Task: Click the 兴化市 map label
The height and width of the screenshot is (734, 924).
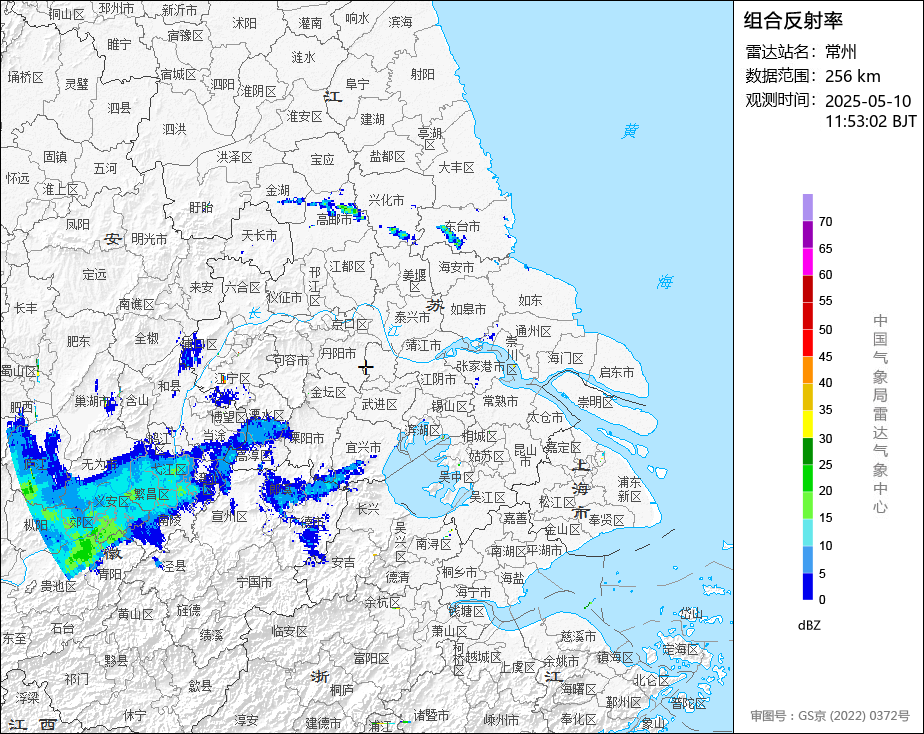Action: pos(387,200)
